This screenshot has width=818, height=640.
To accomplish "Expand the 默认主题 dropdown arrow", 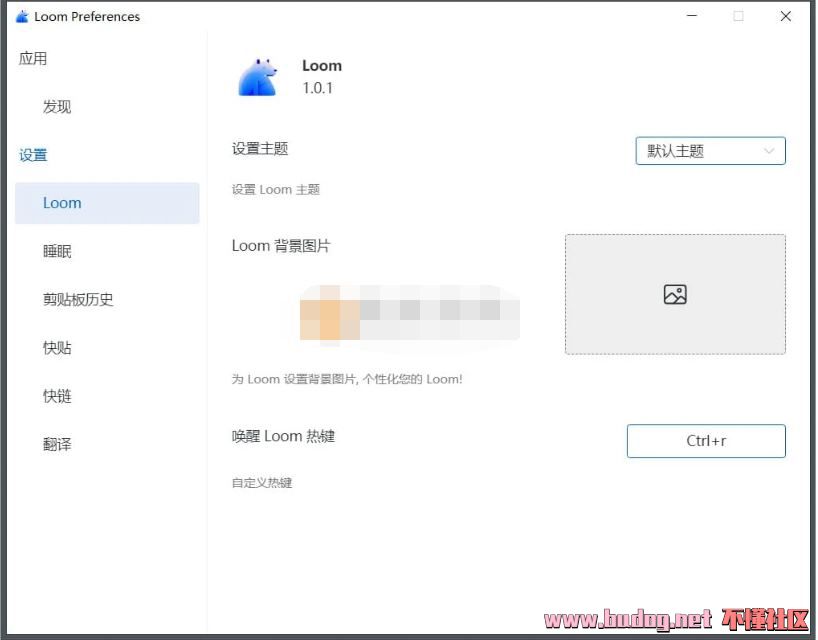I will coord(769,151).
